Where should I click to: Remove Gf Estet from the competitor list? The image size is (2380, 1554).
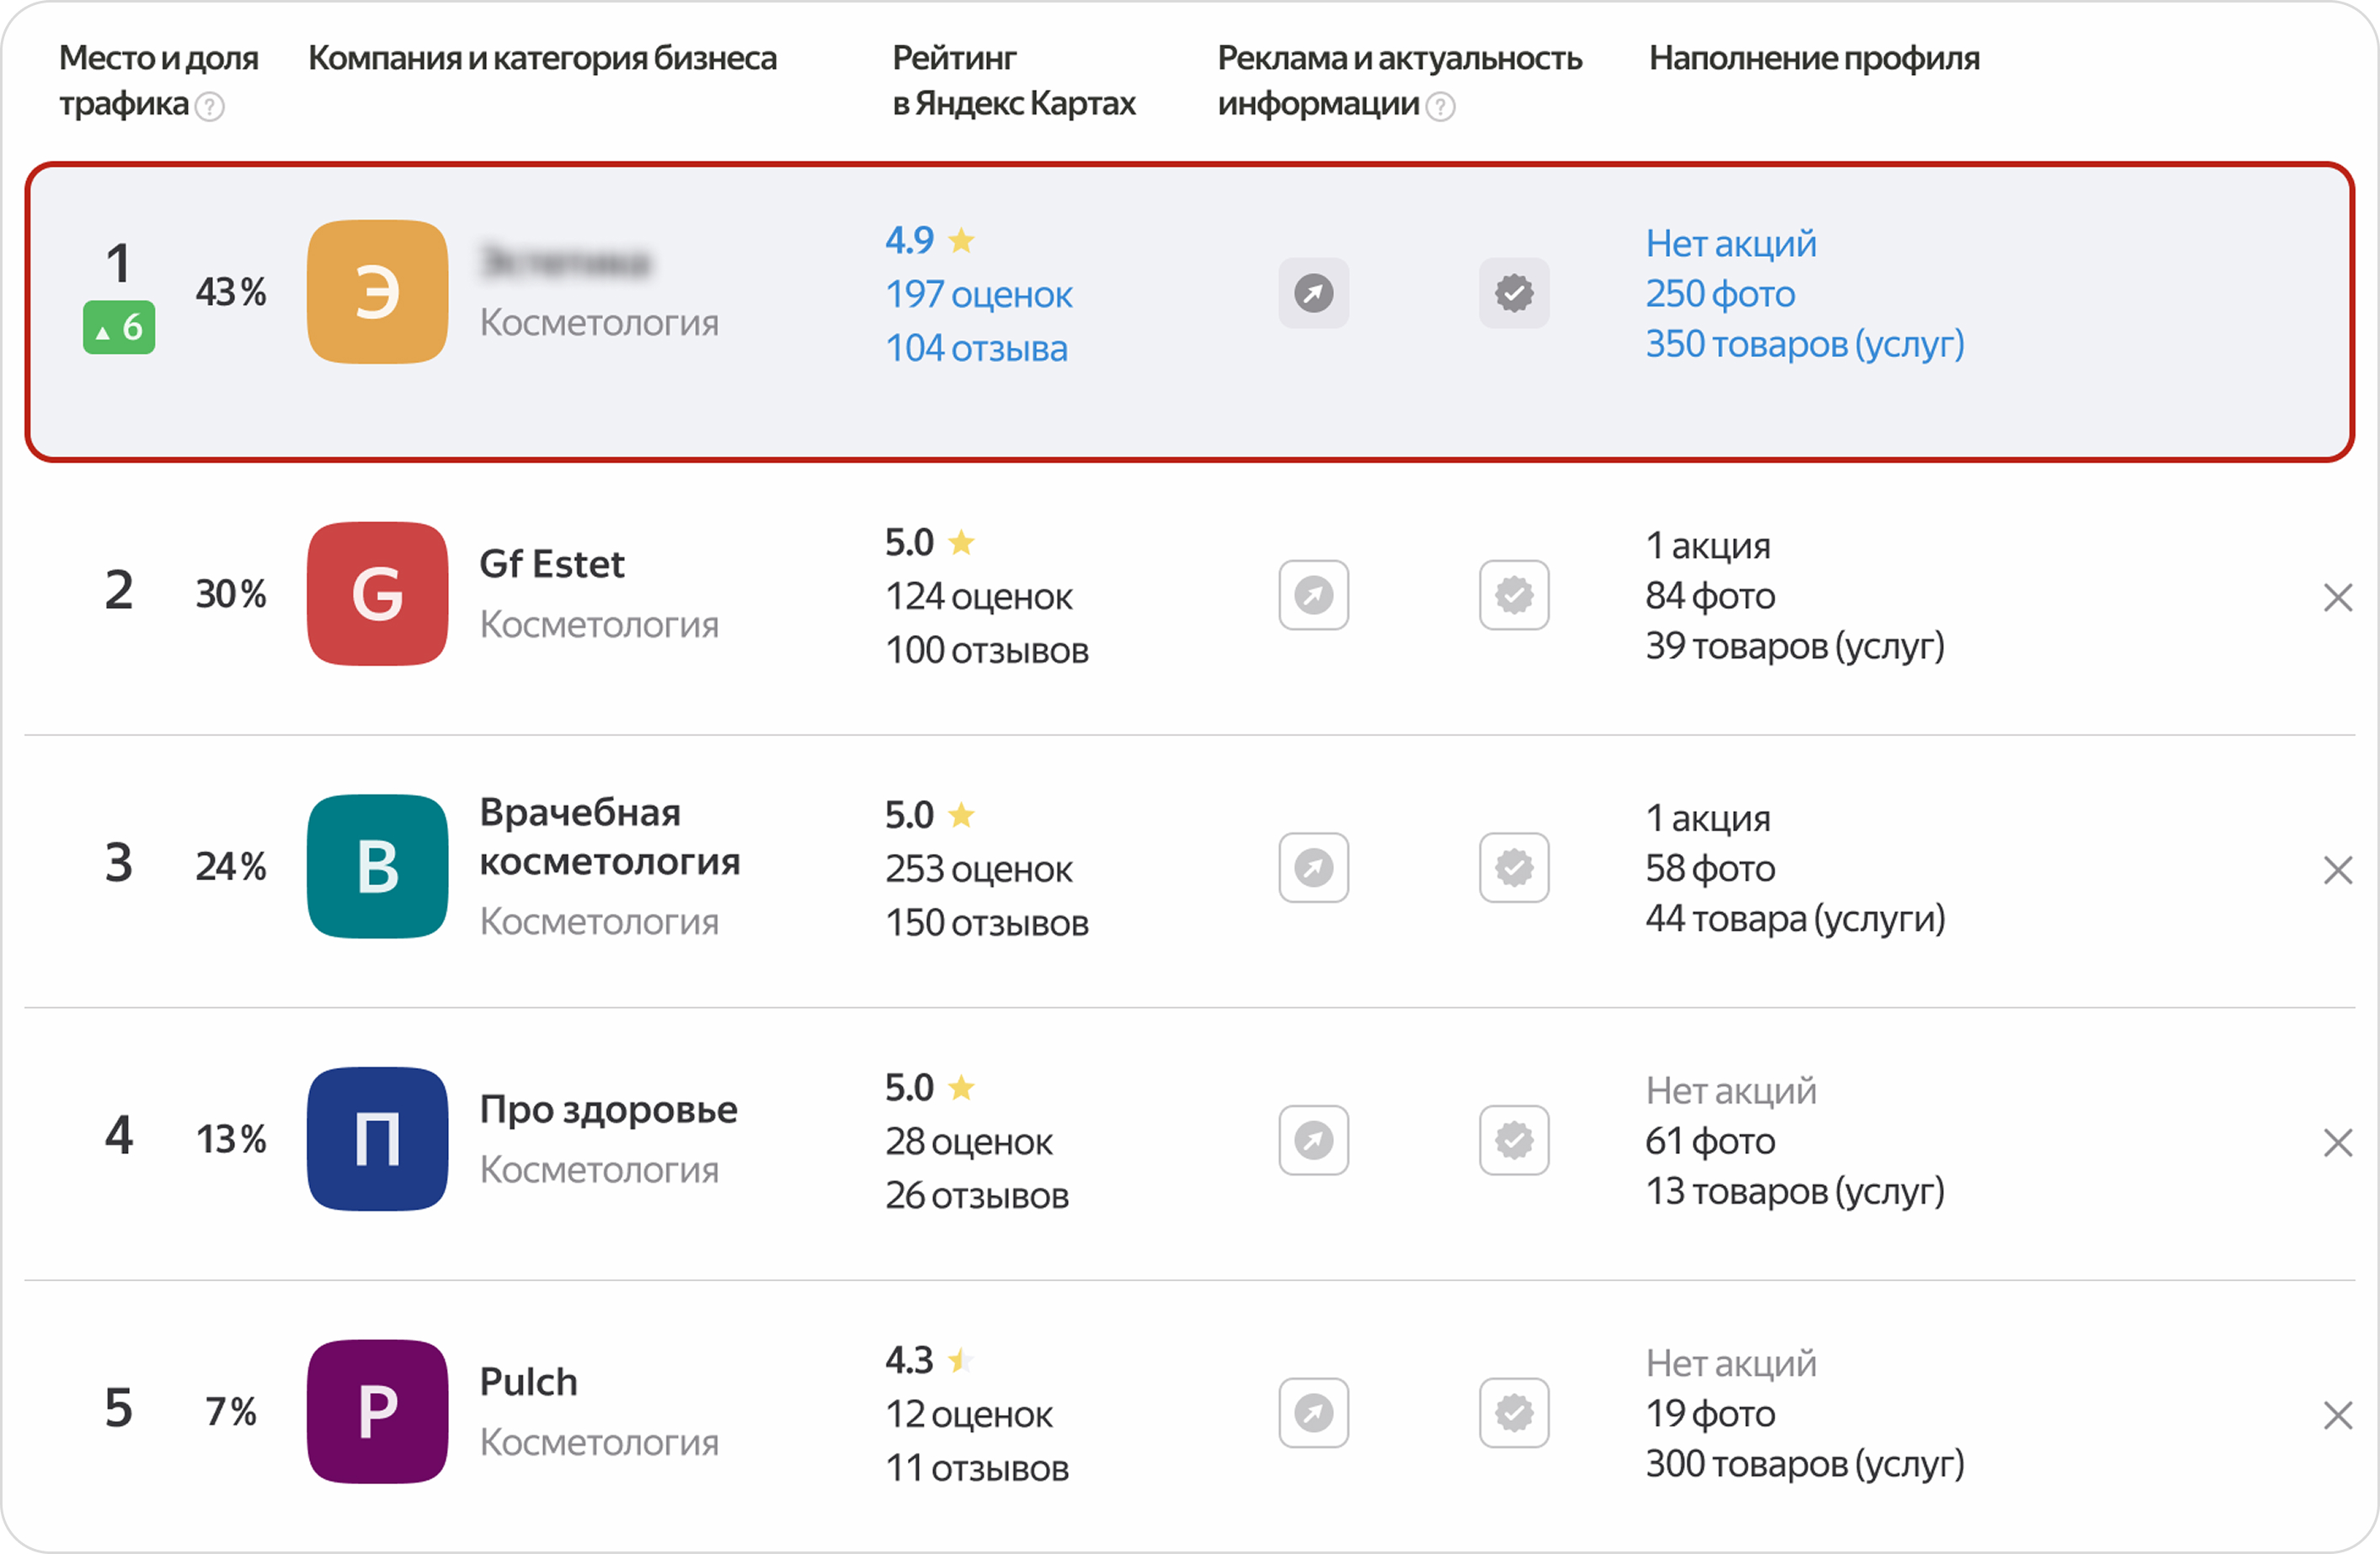pos(2337,597)
